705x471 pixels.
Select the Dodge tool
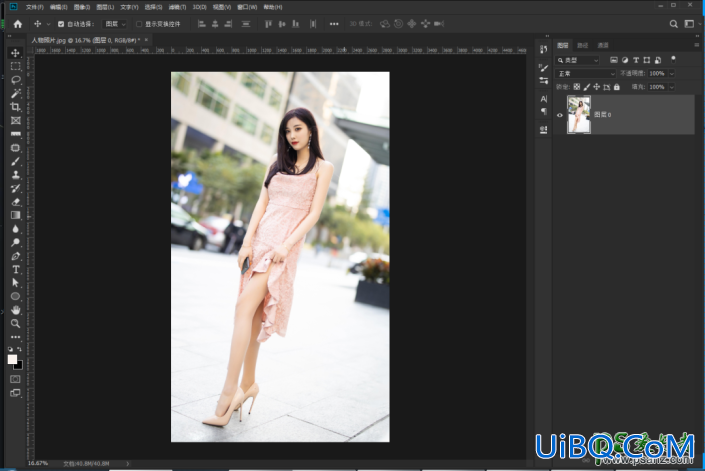pyautogui.click(x=15, y=242)
